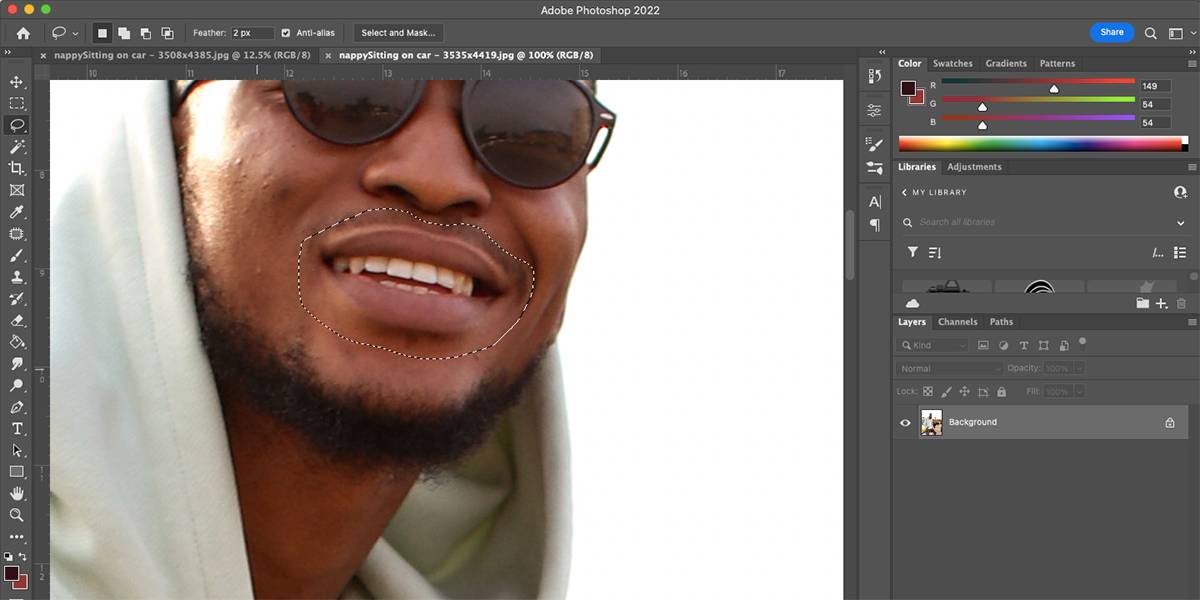Select the Move tool

(x=16, y=82)
